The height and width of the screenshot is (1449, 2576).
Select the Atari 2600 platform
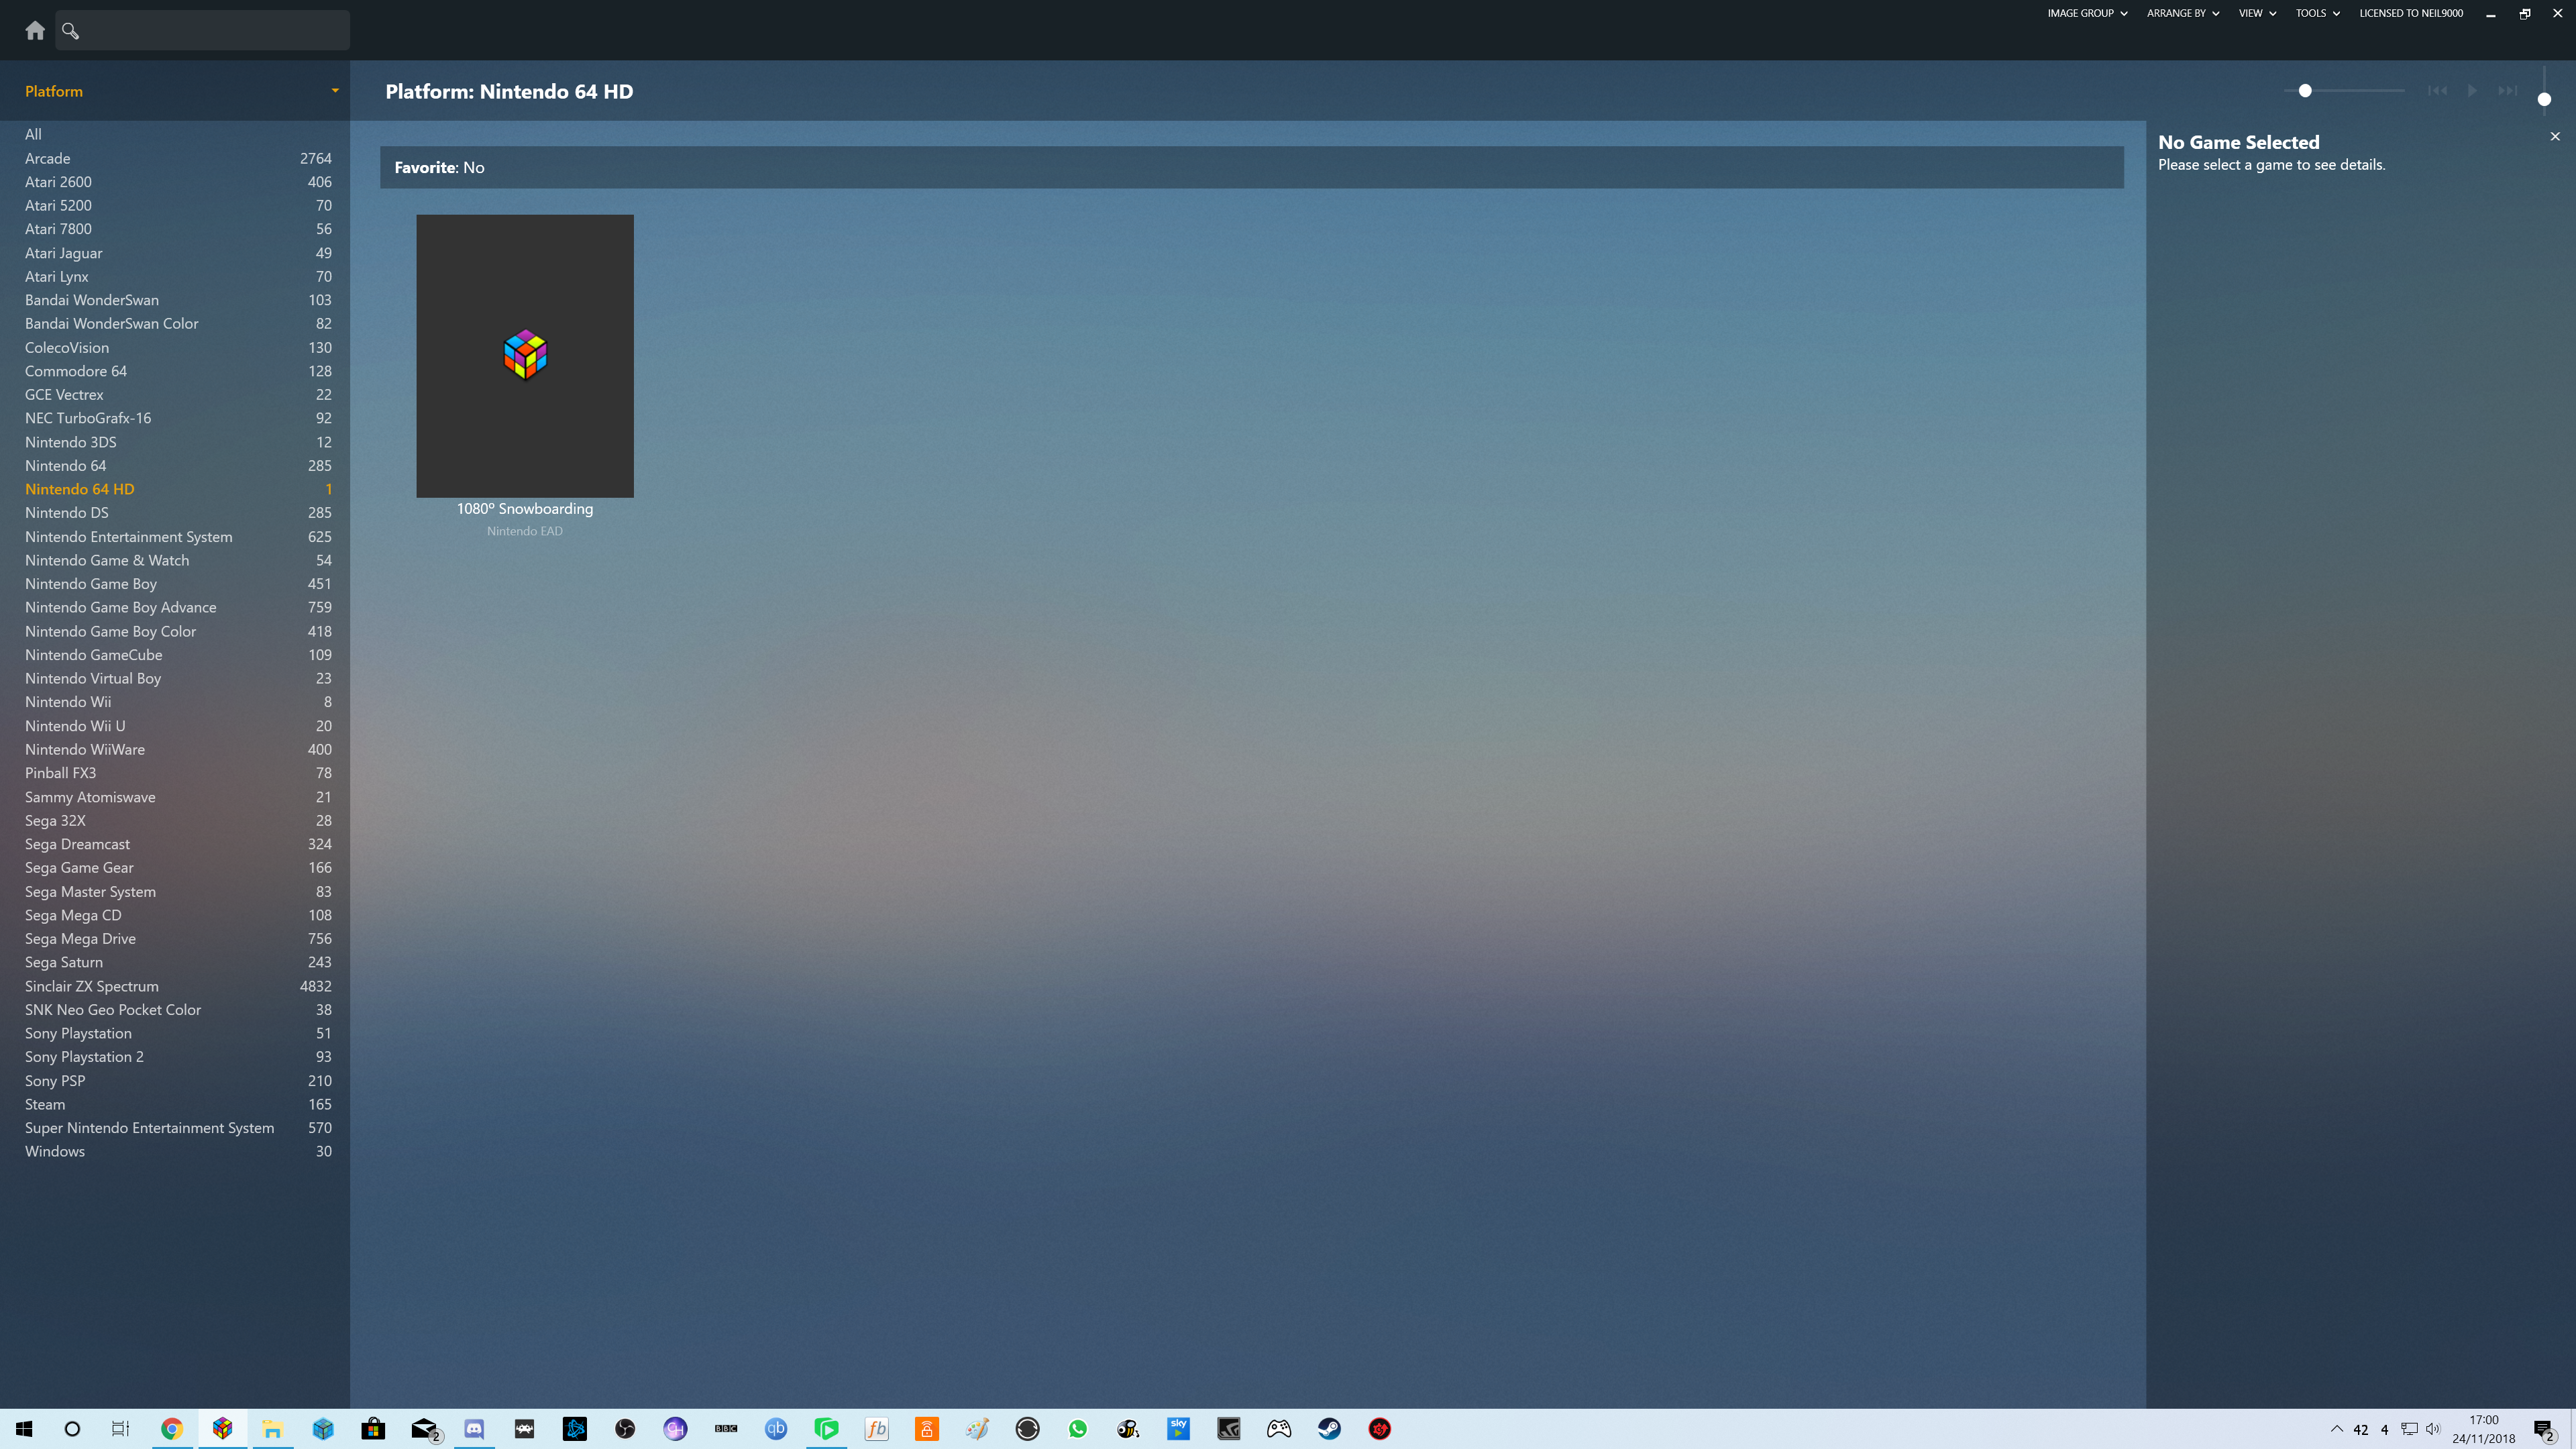(x=175, y=182)
